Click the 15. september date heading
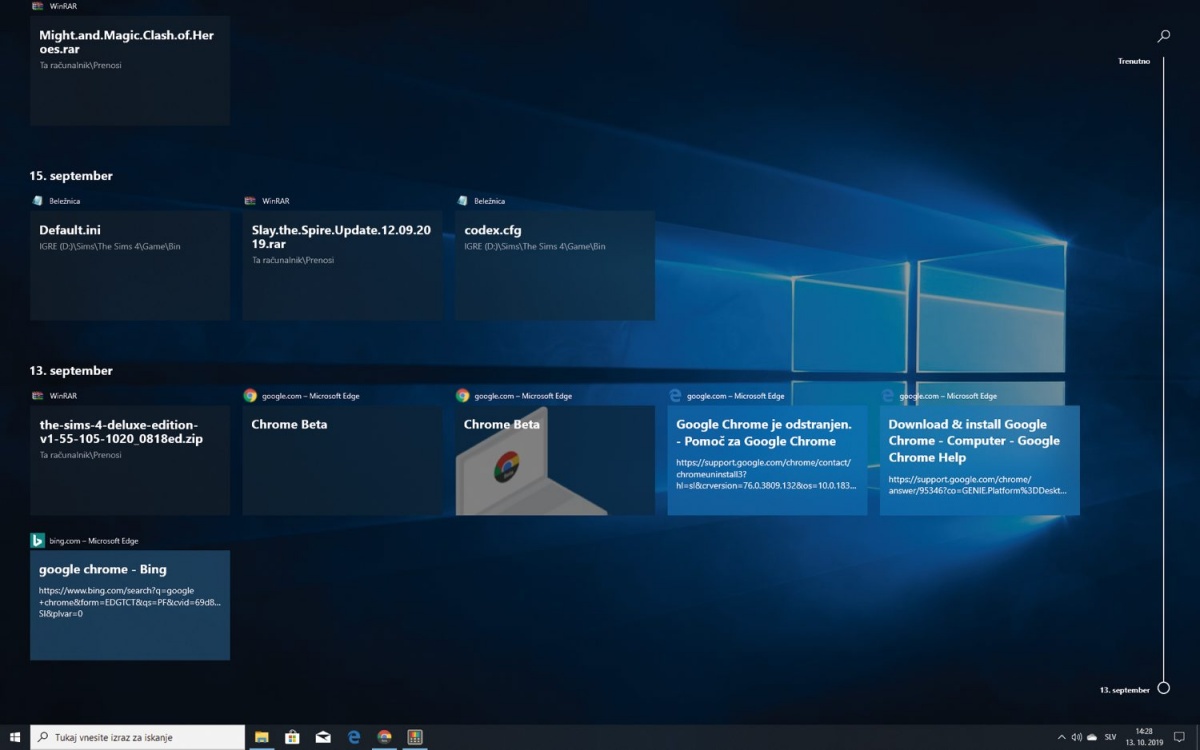This screenshot has width=1200, height=750. (71, 176)
